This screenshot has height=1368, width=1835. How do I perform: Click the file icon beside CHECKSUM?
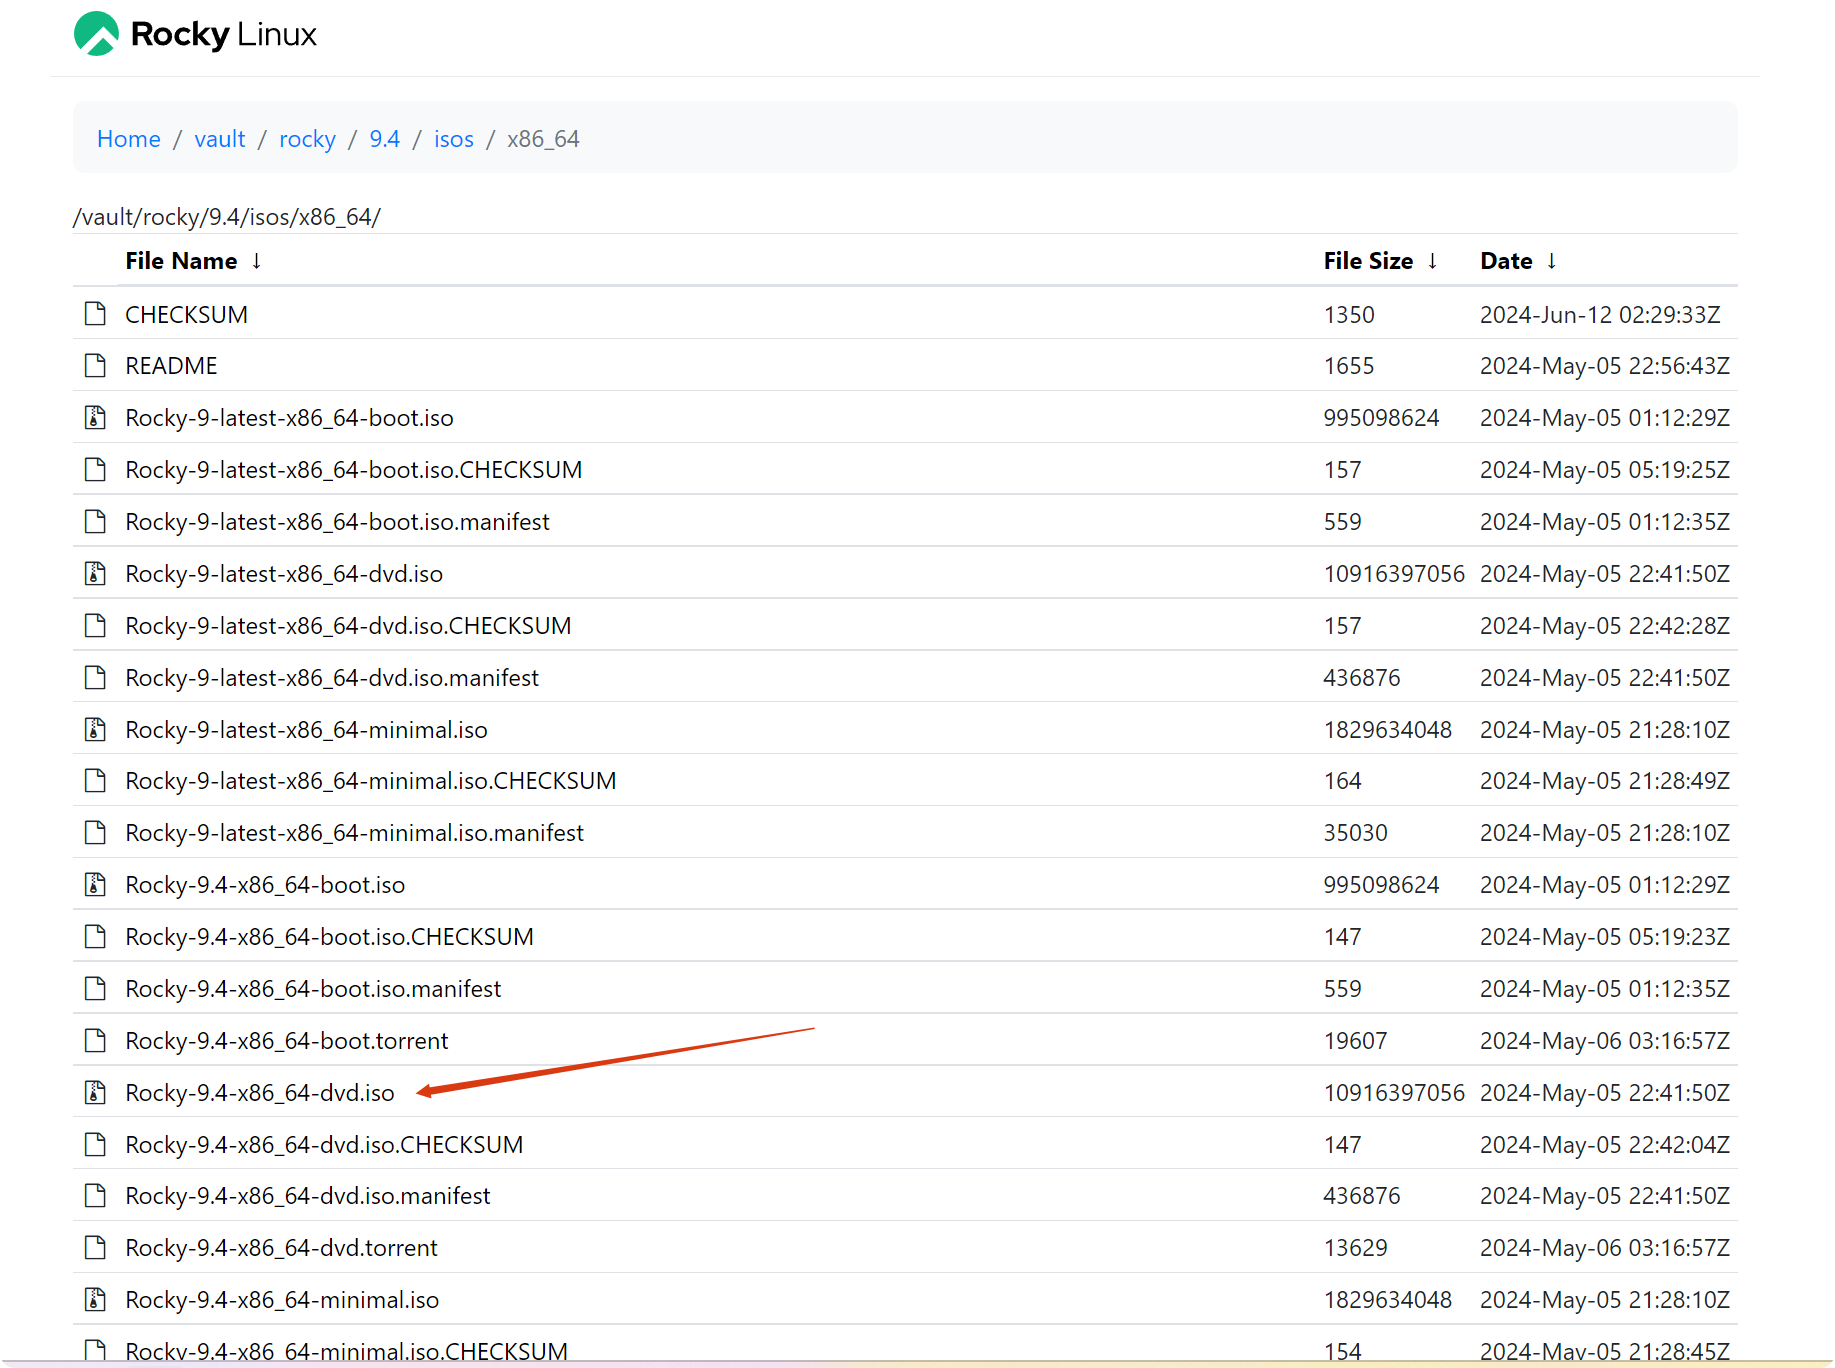coord(95,314)
